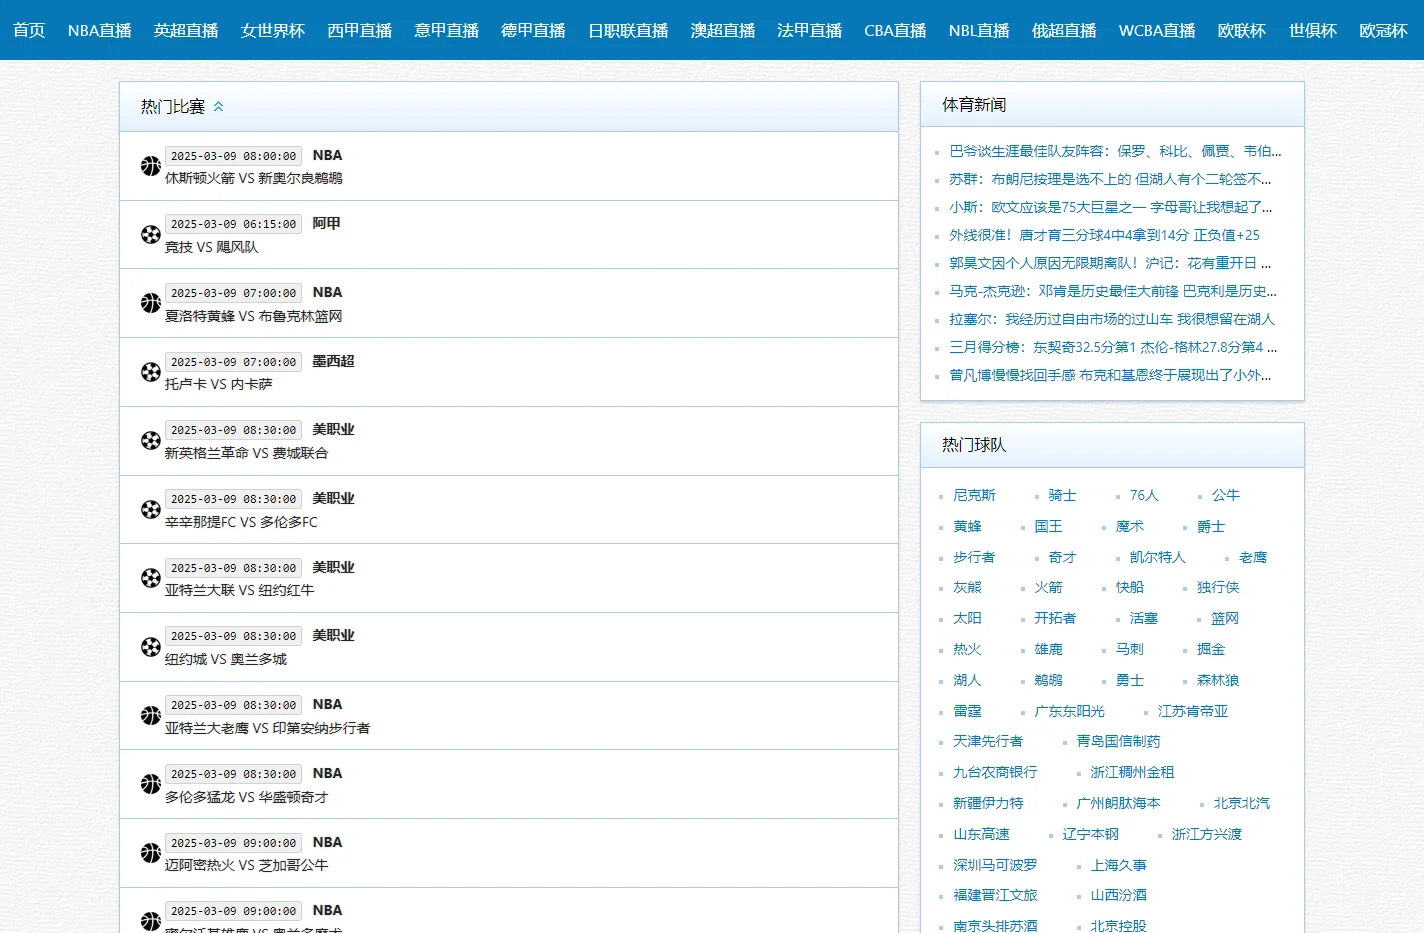Read the news 小斯：欧文应该是75大巨星之一
The height and width of the screenshot is (933, 1424).
pos(1111,207)
